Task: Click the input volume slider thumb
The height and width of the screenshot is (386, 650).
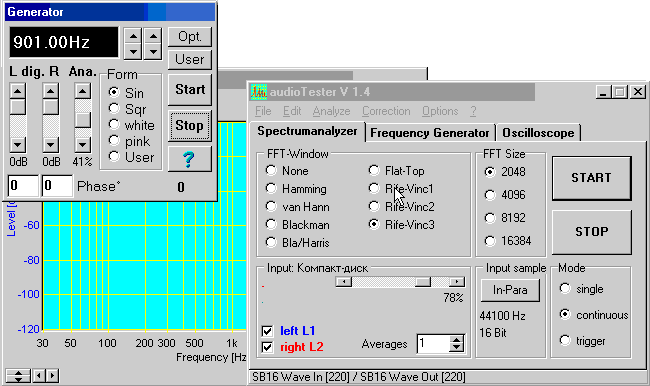Action: pyautogui.click(x=423, y=282)
